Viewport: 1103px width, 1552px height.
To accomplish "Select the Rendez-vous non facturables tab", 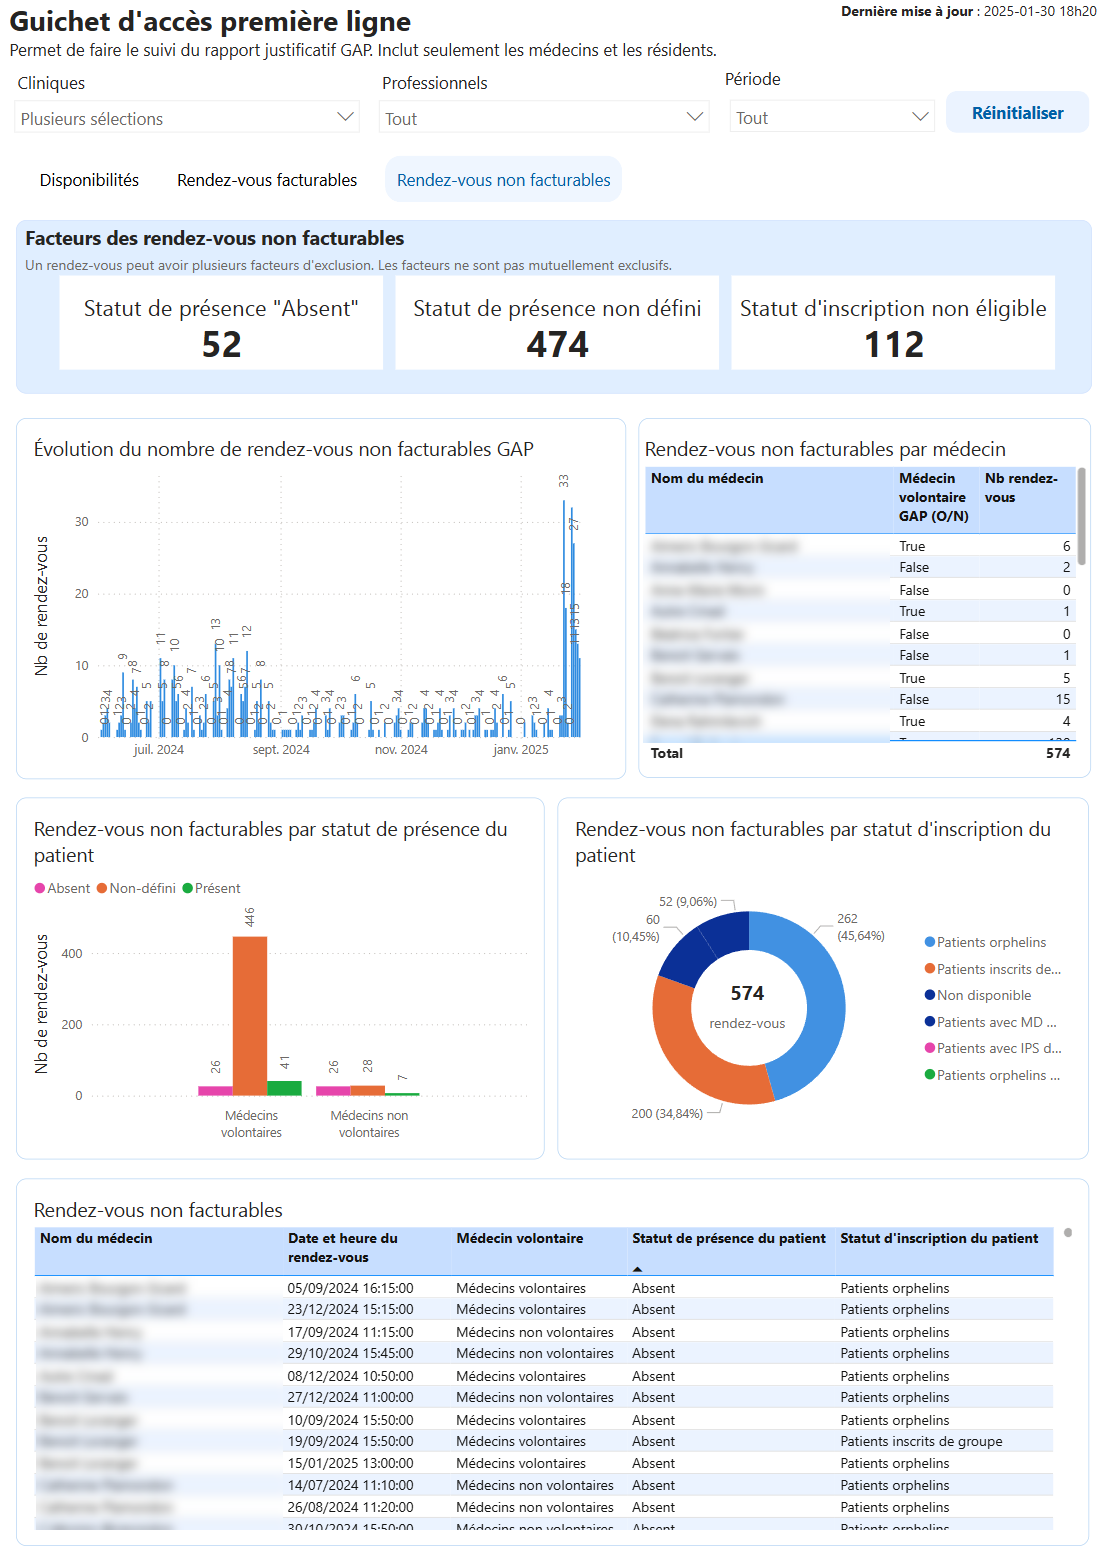I will (x=503, y=180).
